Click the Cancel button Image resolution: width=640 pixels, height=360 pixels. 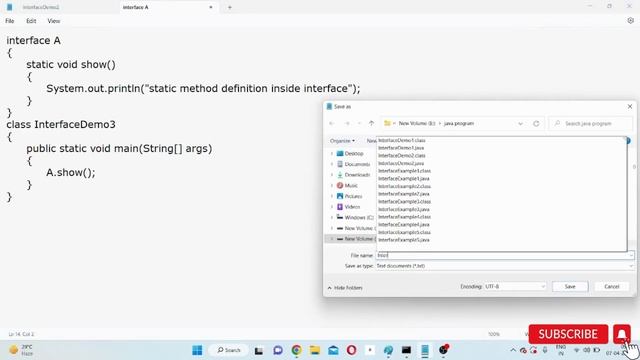pos(611,287)
